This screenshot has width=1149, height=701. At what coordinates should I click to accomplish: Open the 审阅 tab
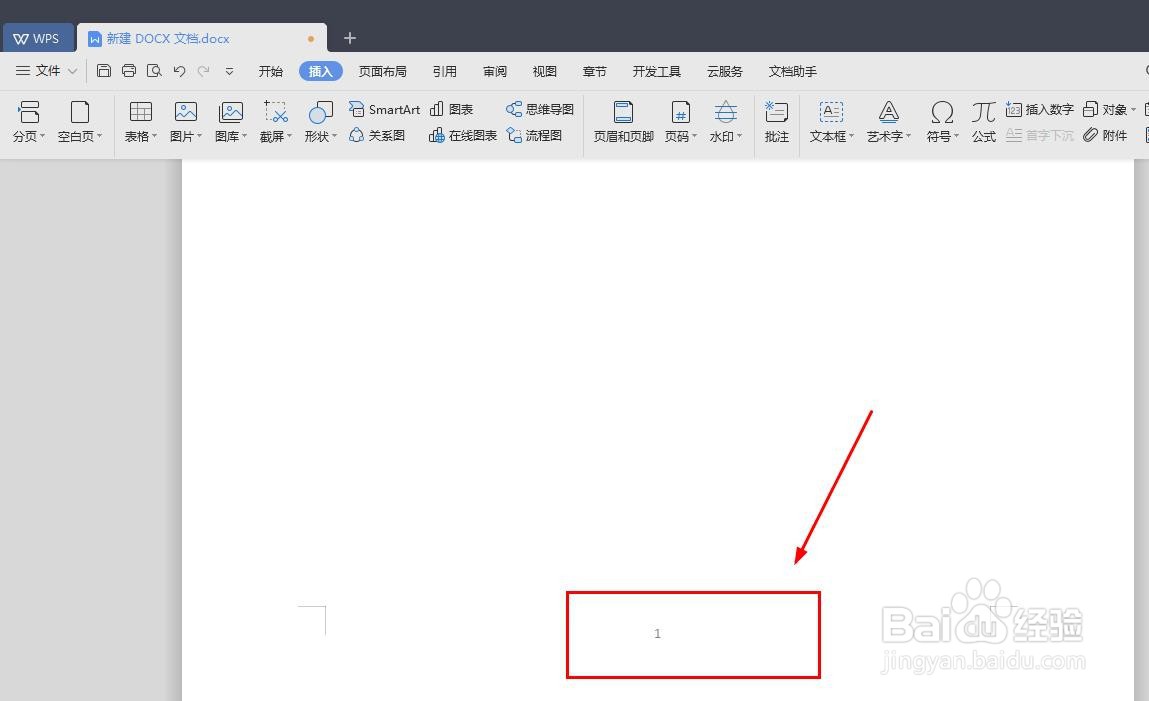(x=495, y=71)
